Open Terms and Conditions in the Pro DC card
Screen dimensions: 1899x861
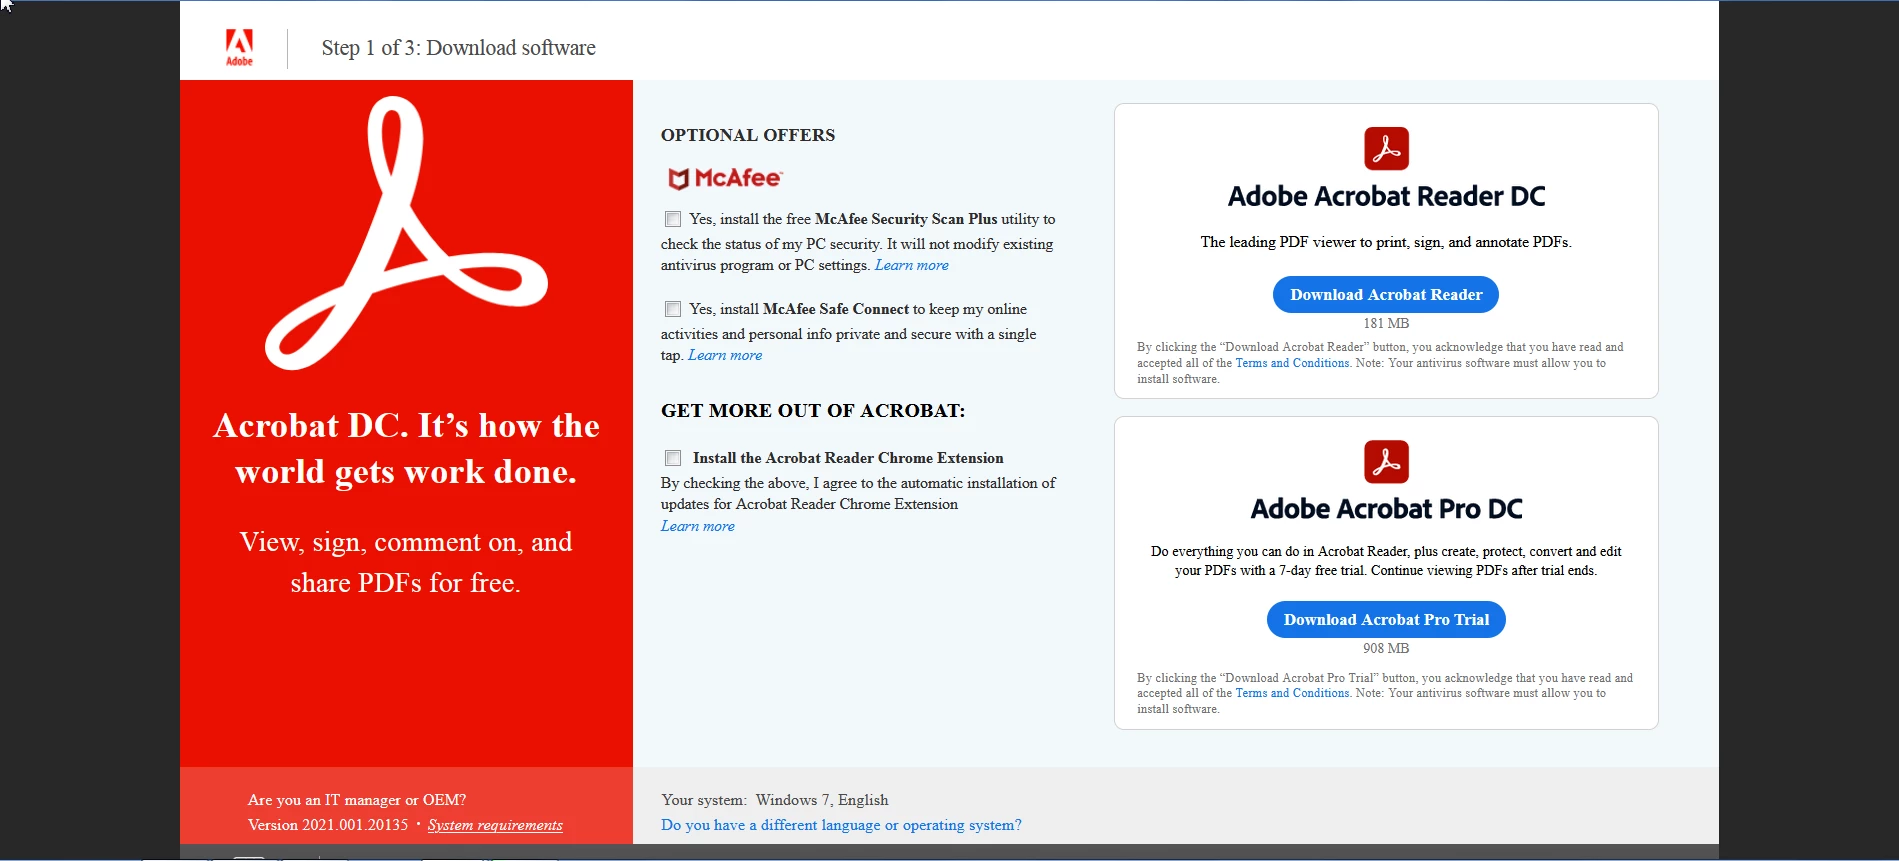[1292, 693]
